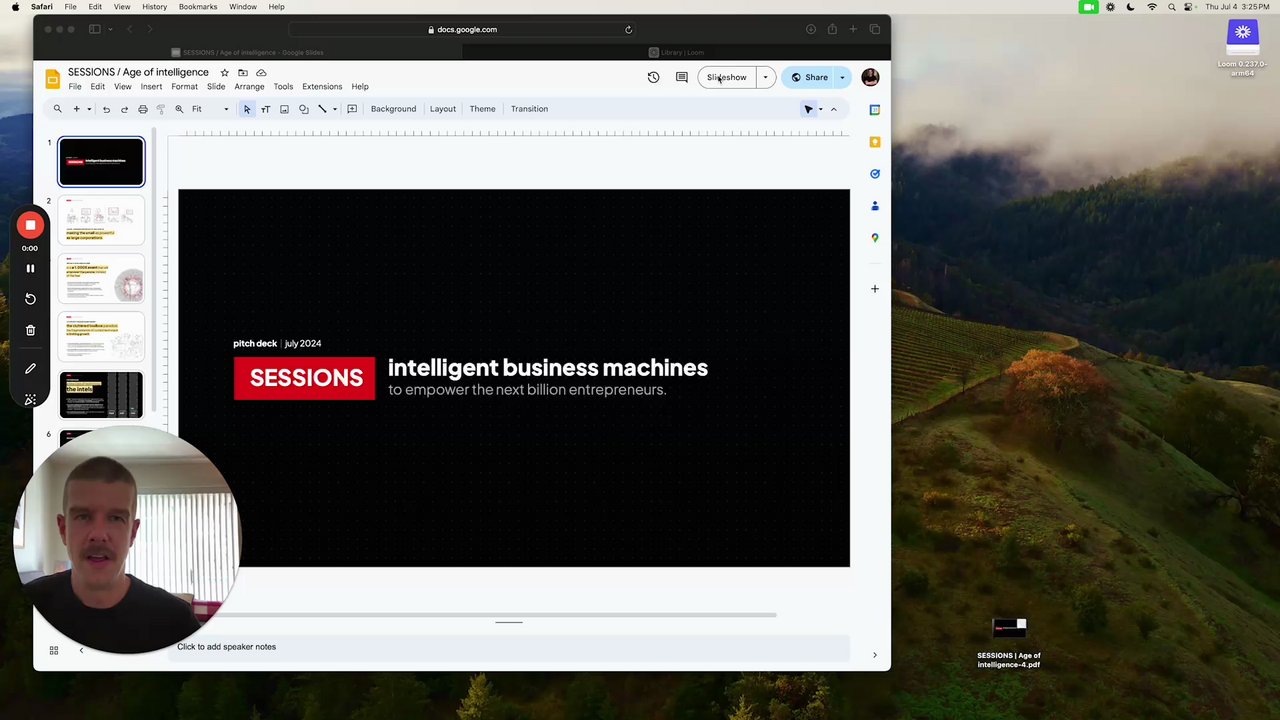
Task: Add a comment from toolbar
Action: [x=352, y=109]
